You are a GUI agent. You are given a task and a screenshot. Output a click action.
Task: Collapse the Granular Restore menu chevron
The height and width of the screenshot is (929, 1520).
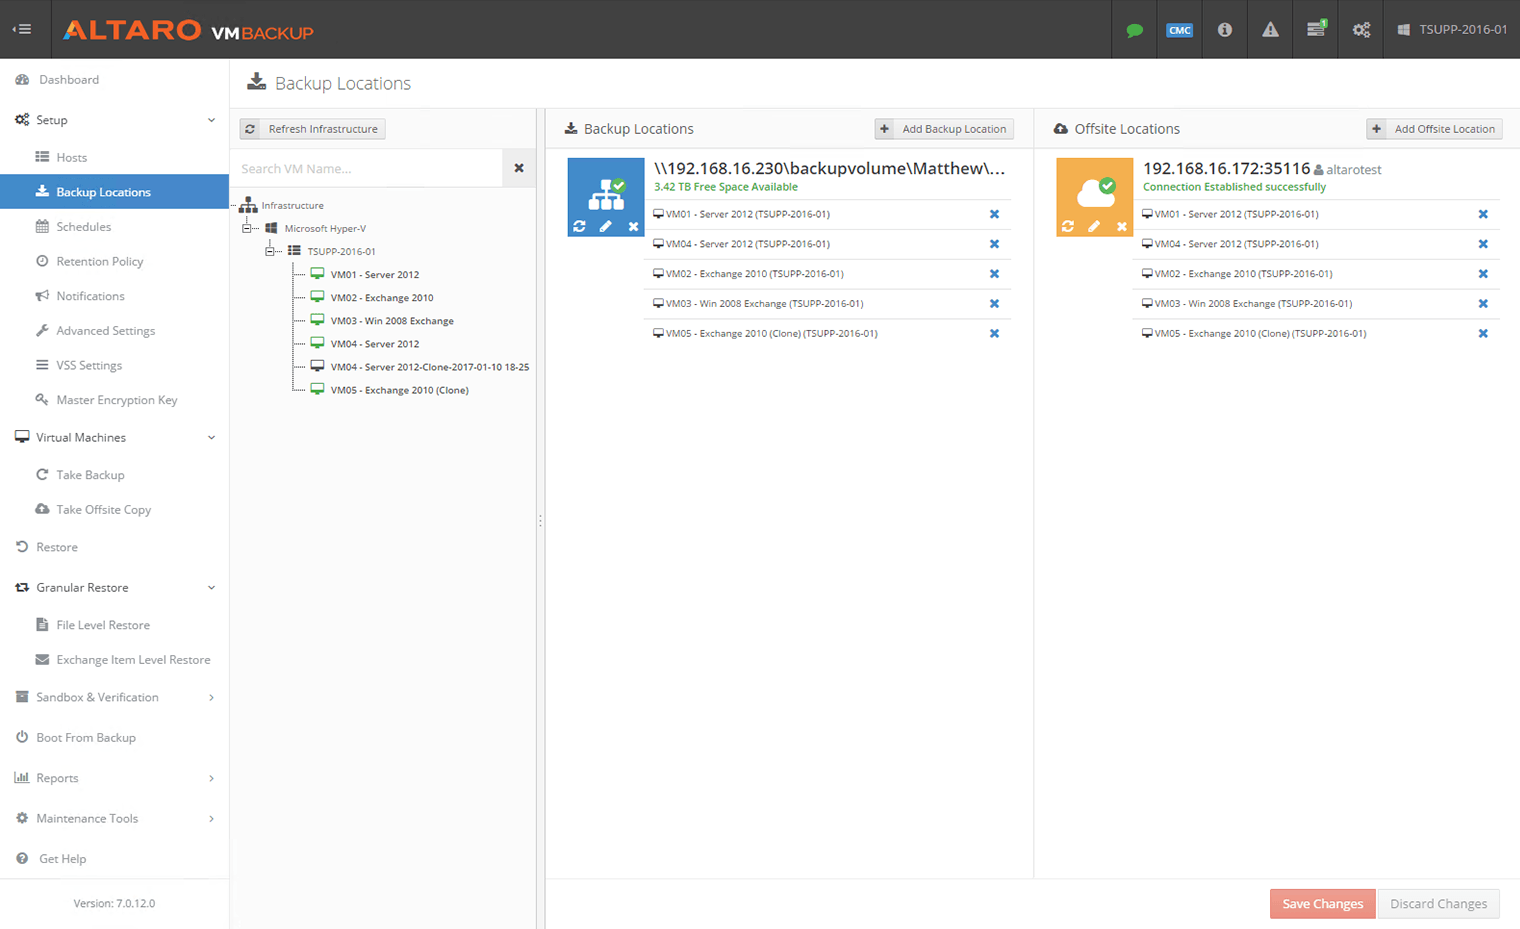pyautogui.click(x=211, y=587)
